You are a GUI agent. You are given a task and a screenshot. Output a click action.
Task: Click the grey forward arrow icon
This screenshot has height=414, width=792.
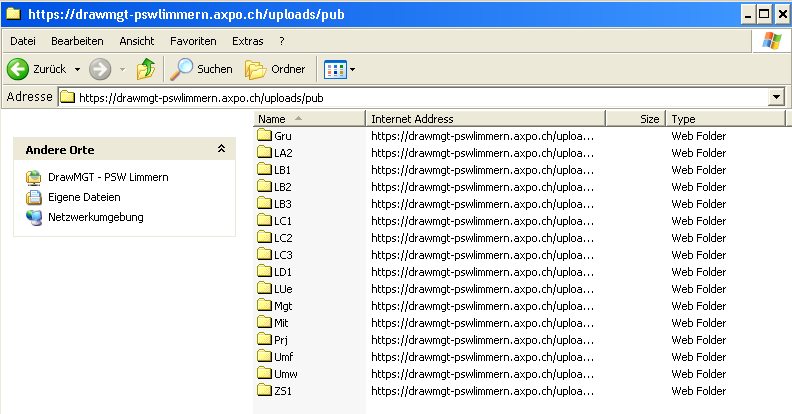pyautogui.click(x=100, y=69)
